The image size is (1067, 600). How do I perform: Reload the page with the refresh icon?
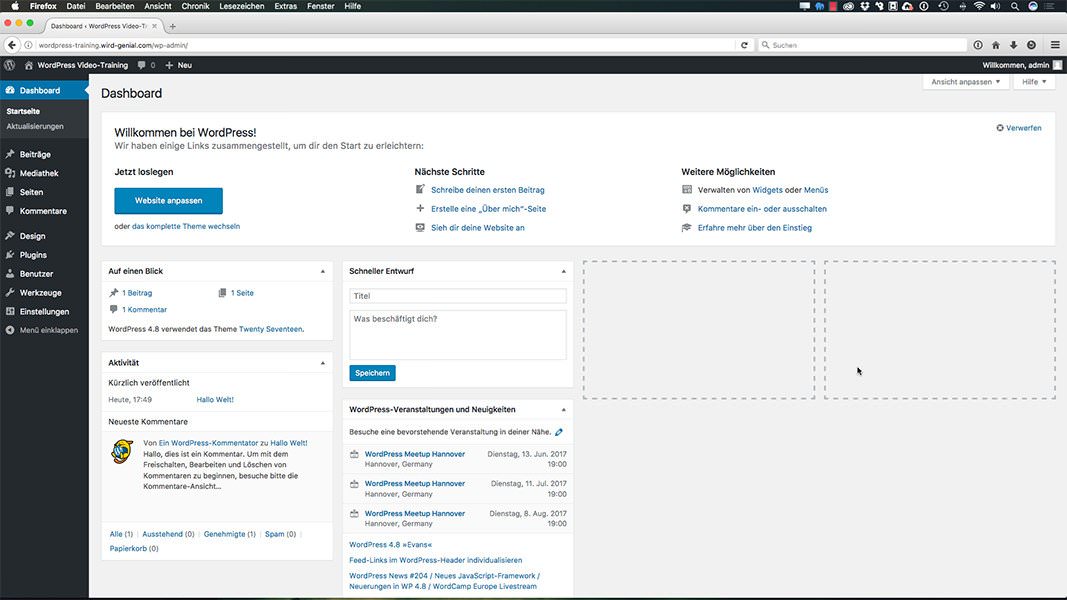tap(744, 45)
